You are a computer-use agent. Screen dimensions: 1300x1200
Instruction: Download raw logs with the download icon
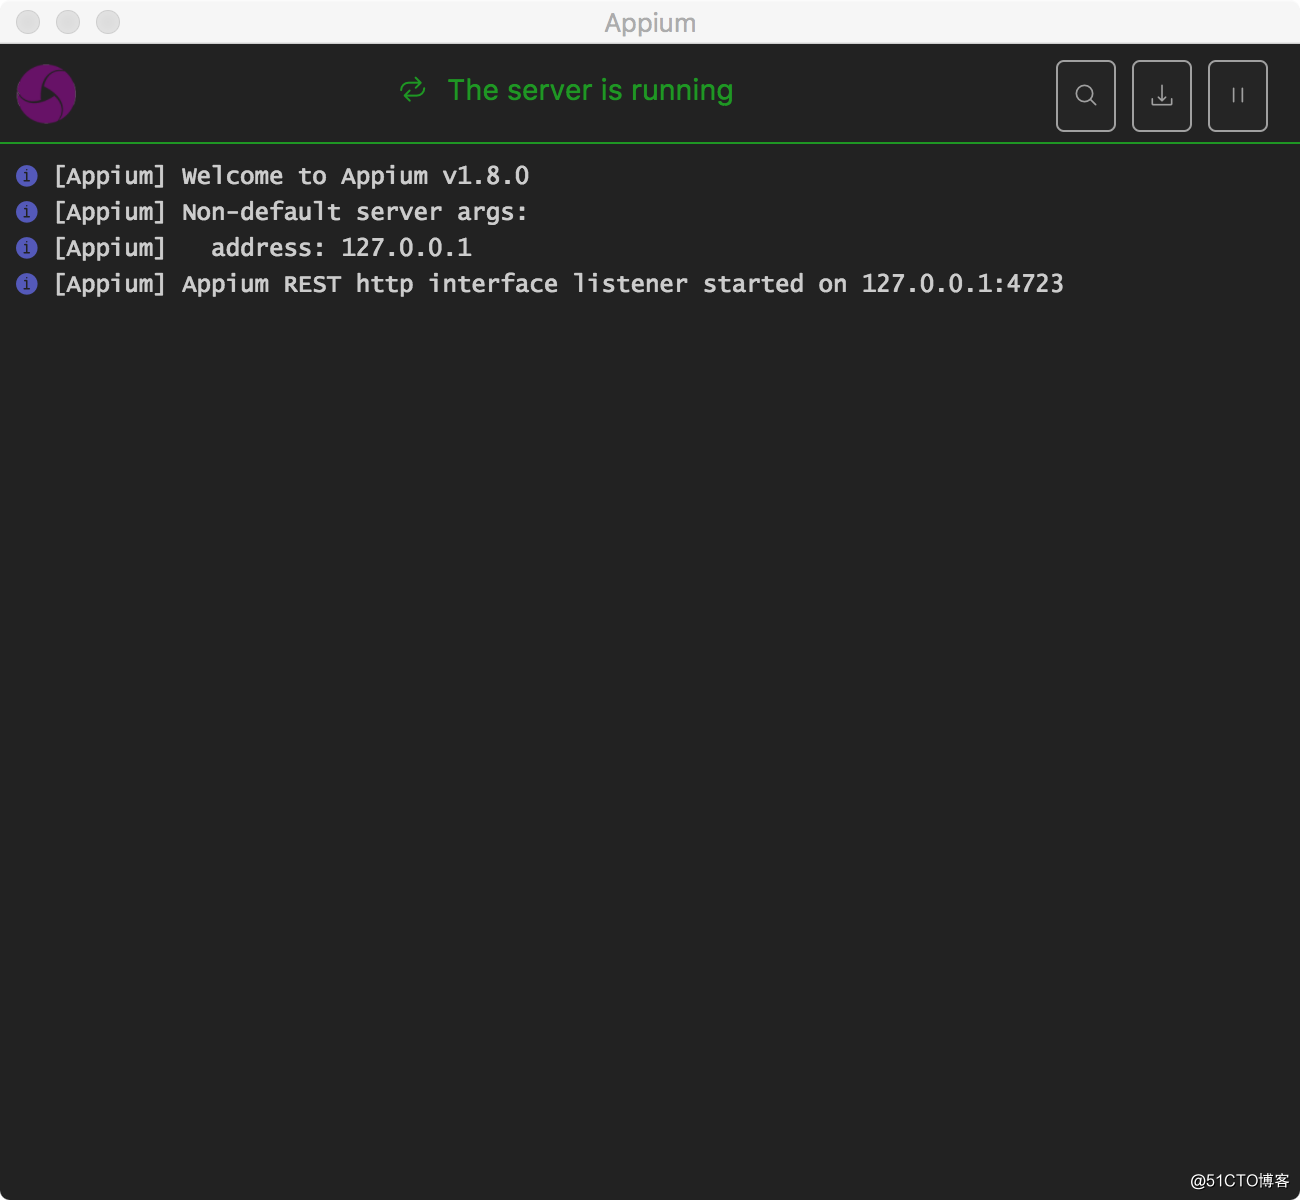click(1161, 96)
